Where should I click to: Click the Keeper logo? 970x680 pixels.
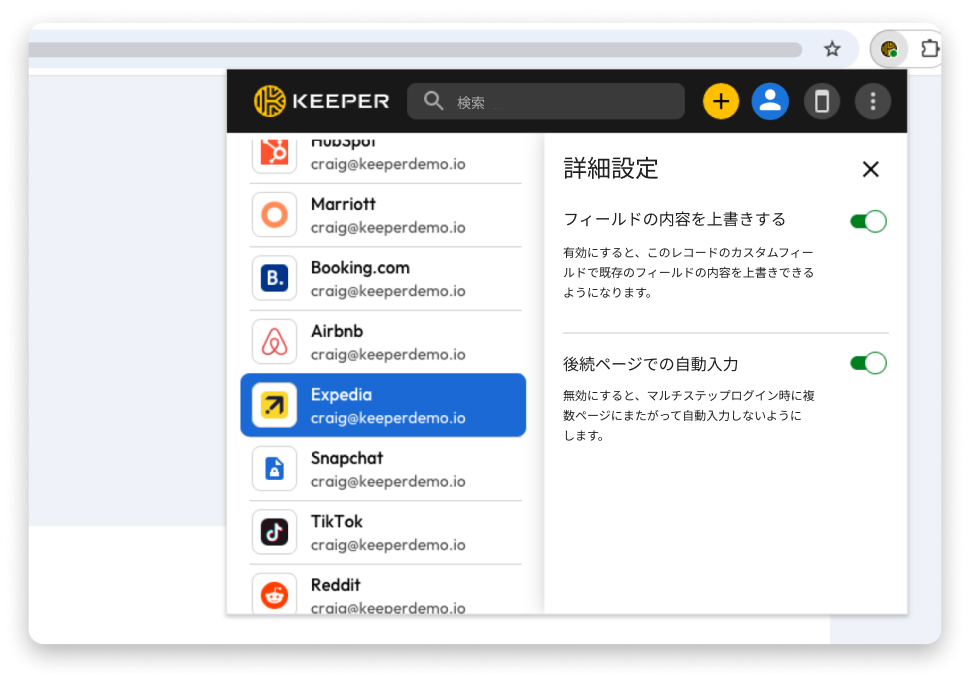[322, 101]
